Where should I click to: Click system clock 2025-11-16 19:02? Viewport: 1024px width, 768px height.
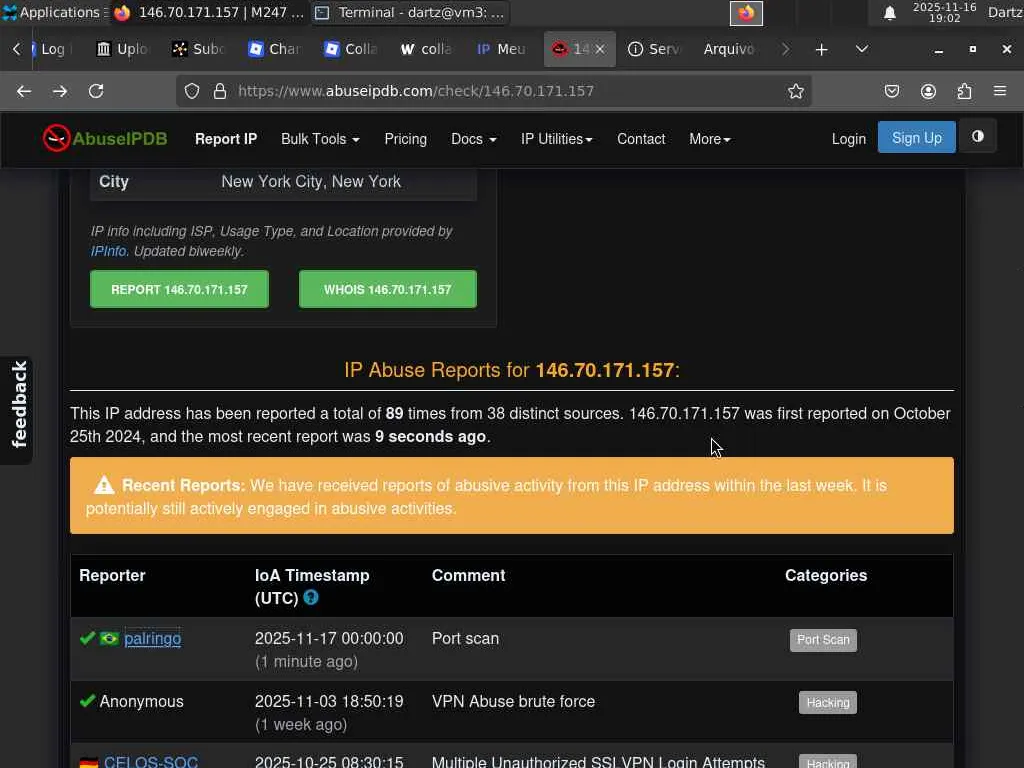(944, 12)
